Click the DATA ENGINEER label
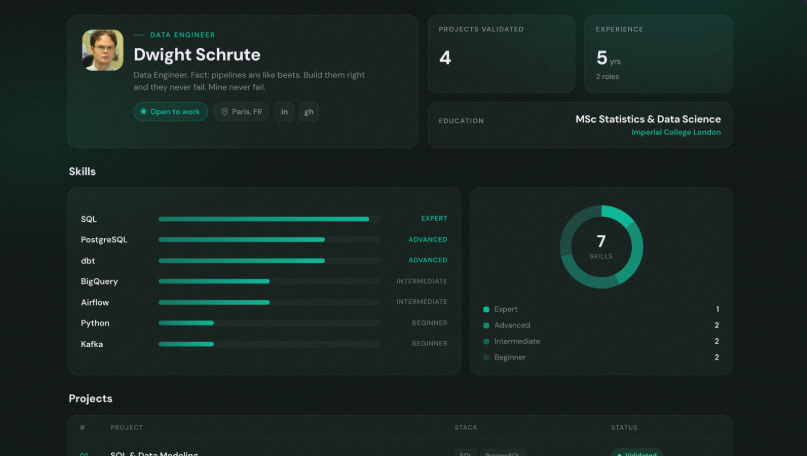 [x=182, y=35]
